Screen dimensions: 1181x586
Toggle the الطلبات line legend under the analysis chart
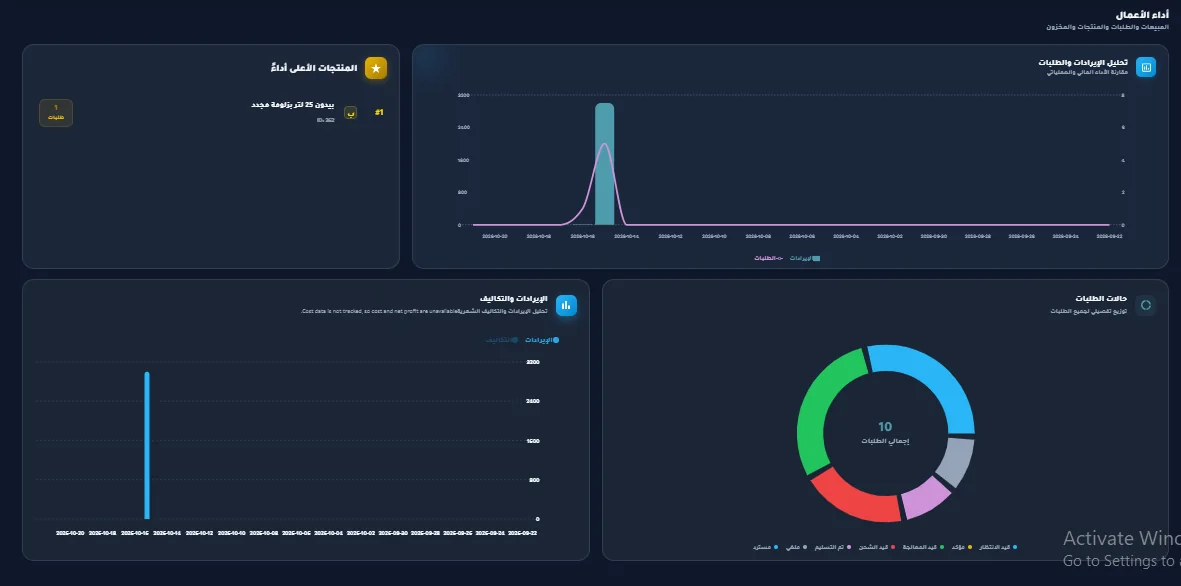[x=769, y=258]
